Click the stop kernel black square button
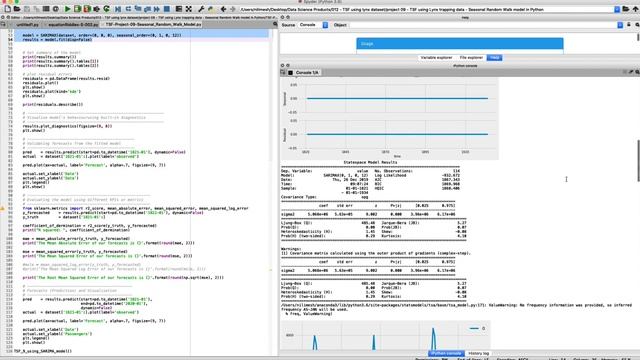 290,73
